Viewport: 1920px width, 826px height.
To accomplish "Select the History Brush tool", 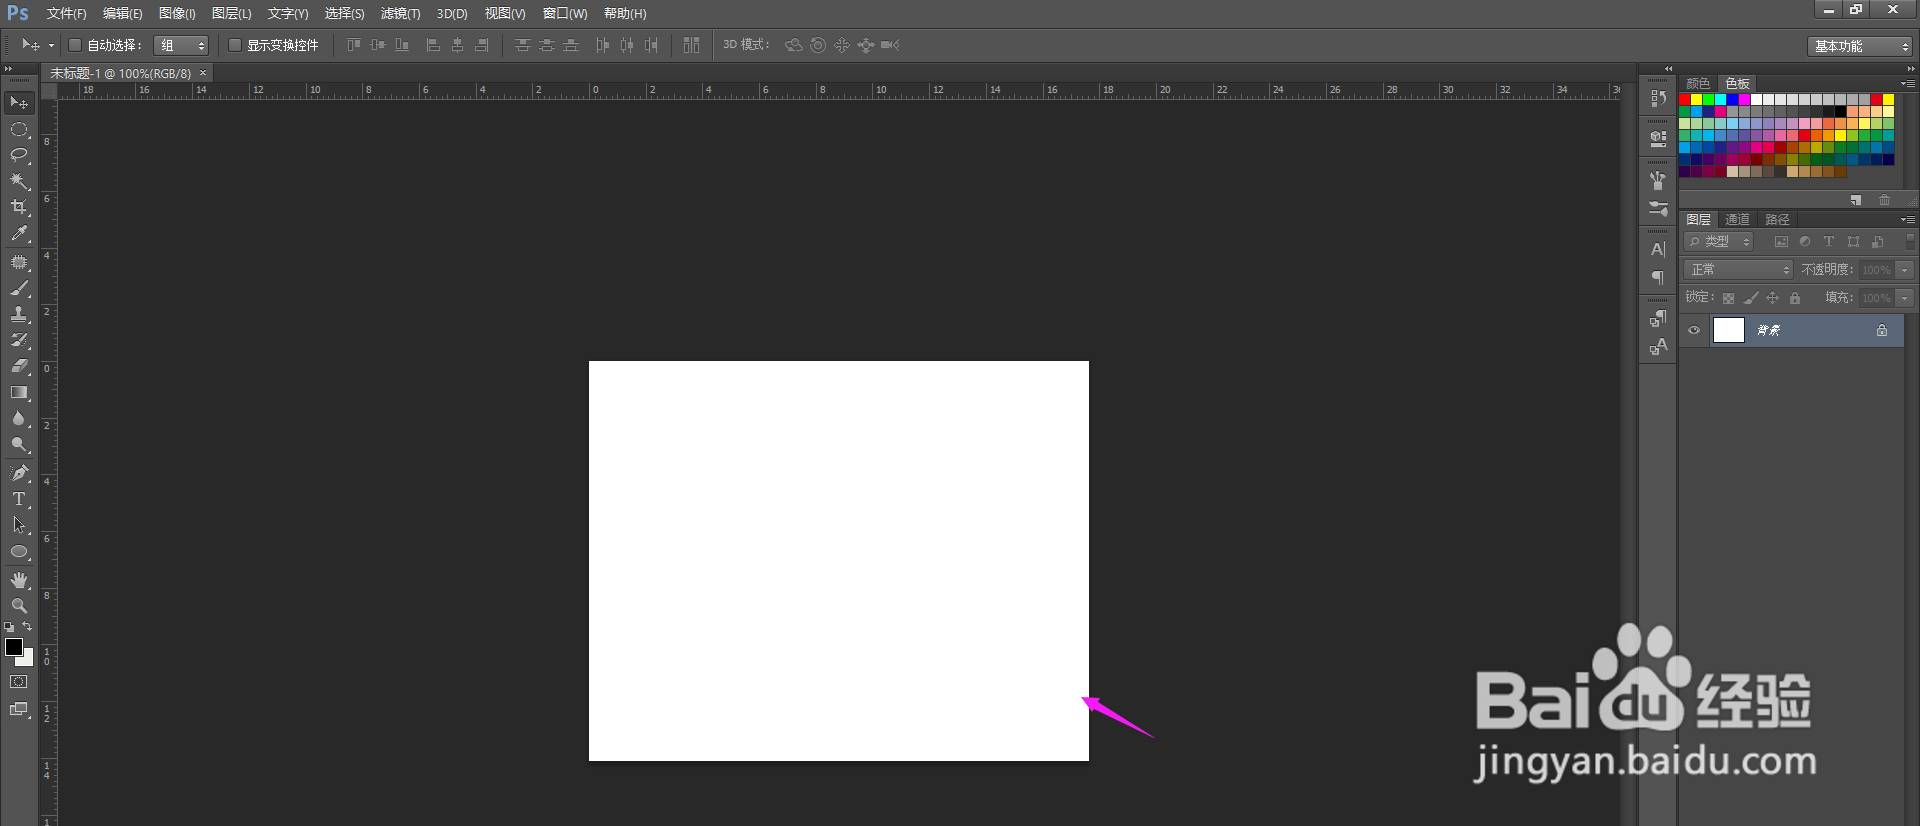I will point(19,340).
